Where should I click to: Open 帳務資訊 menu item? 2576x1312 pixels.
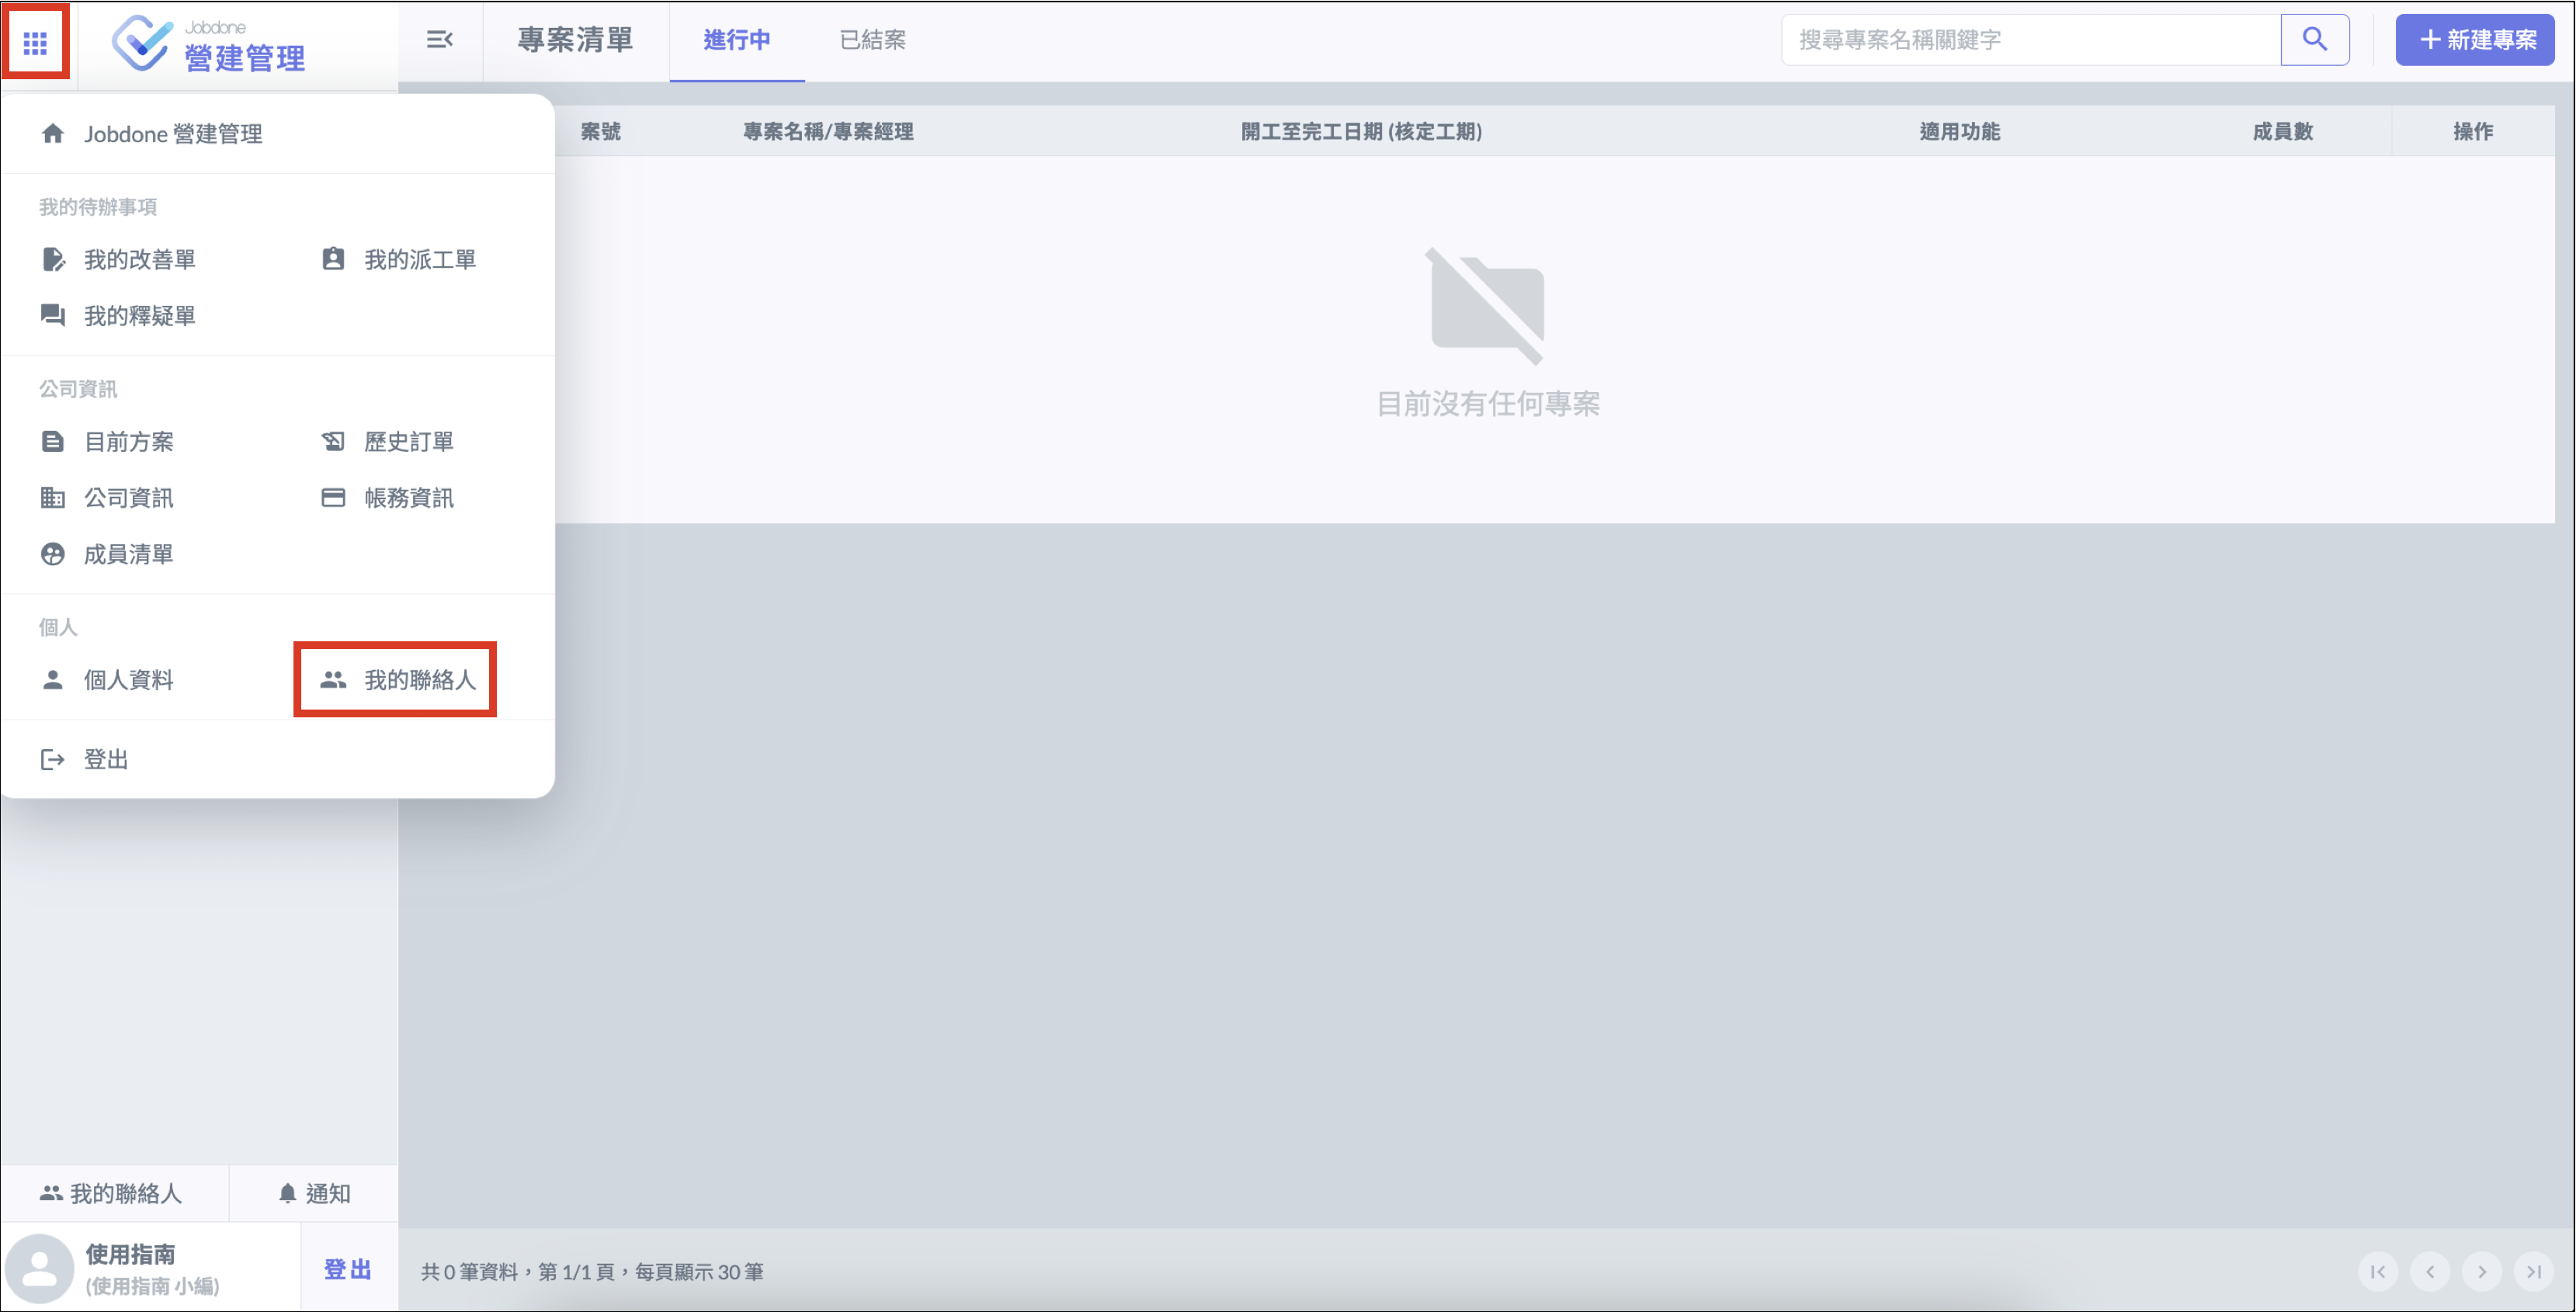408,498
